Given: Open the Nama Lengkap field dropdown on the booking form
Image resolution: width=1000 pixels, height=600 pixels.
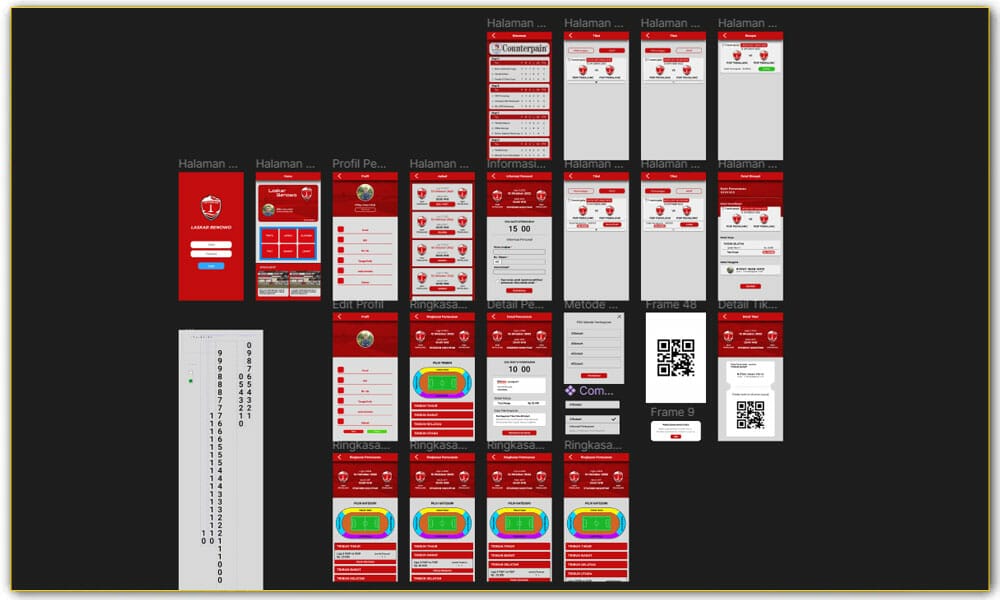Looking at the screenshot, I should click(x=518, y=251).
